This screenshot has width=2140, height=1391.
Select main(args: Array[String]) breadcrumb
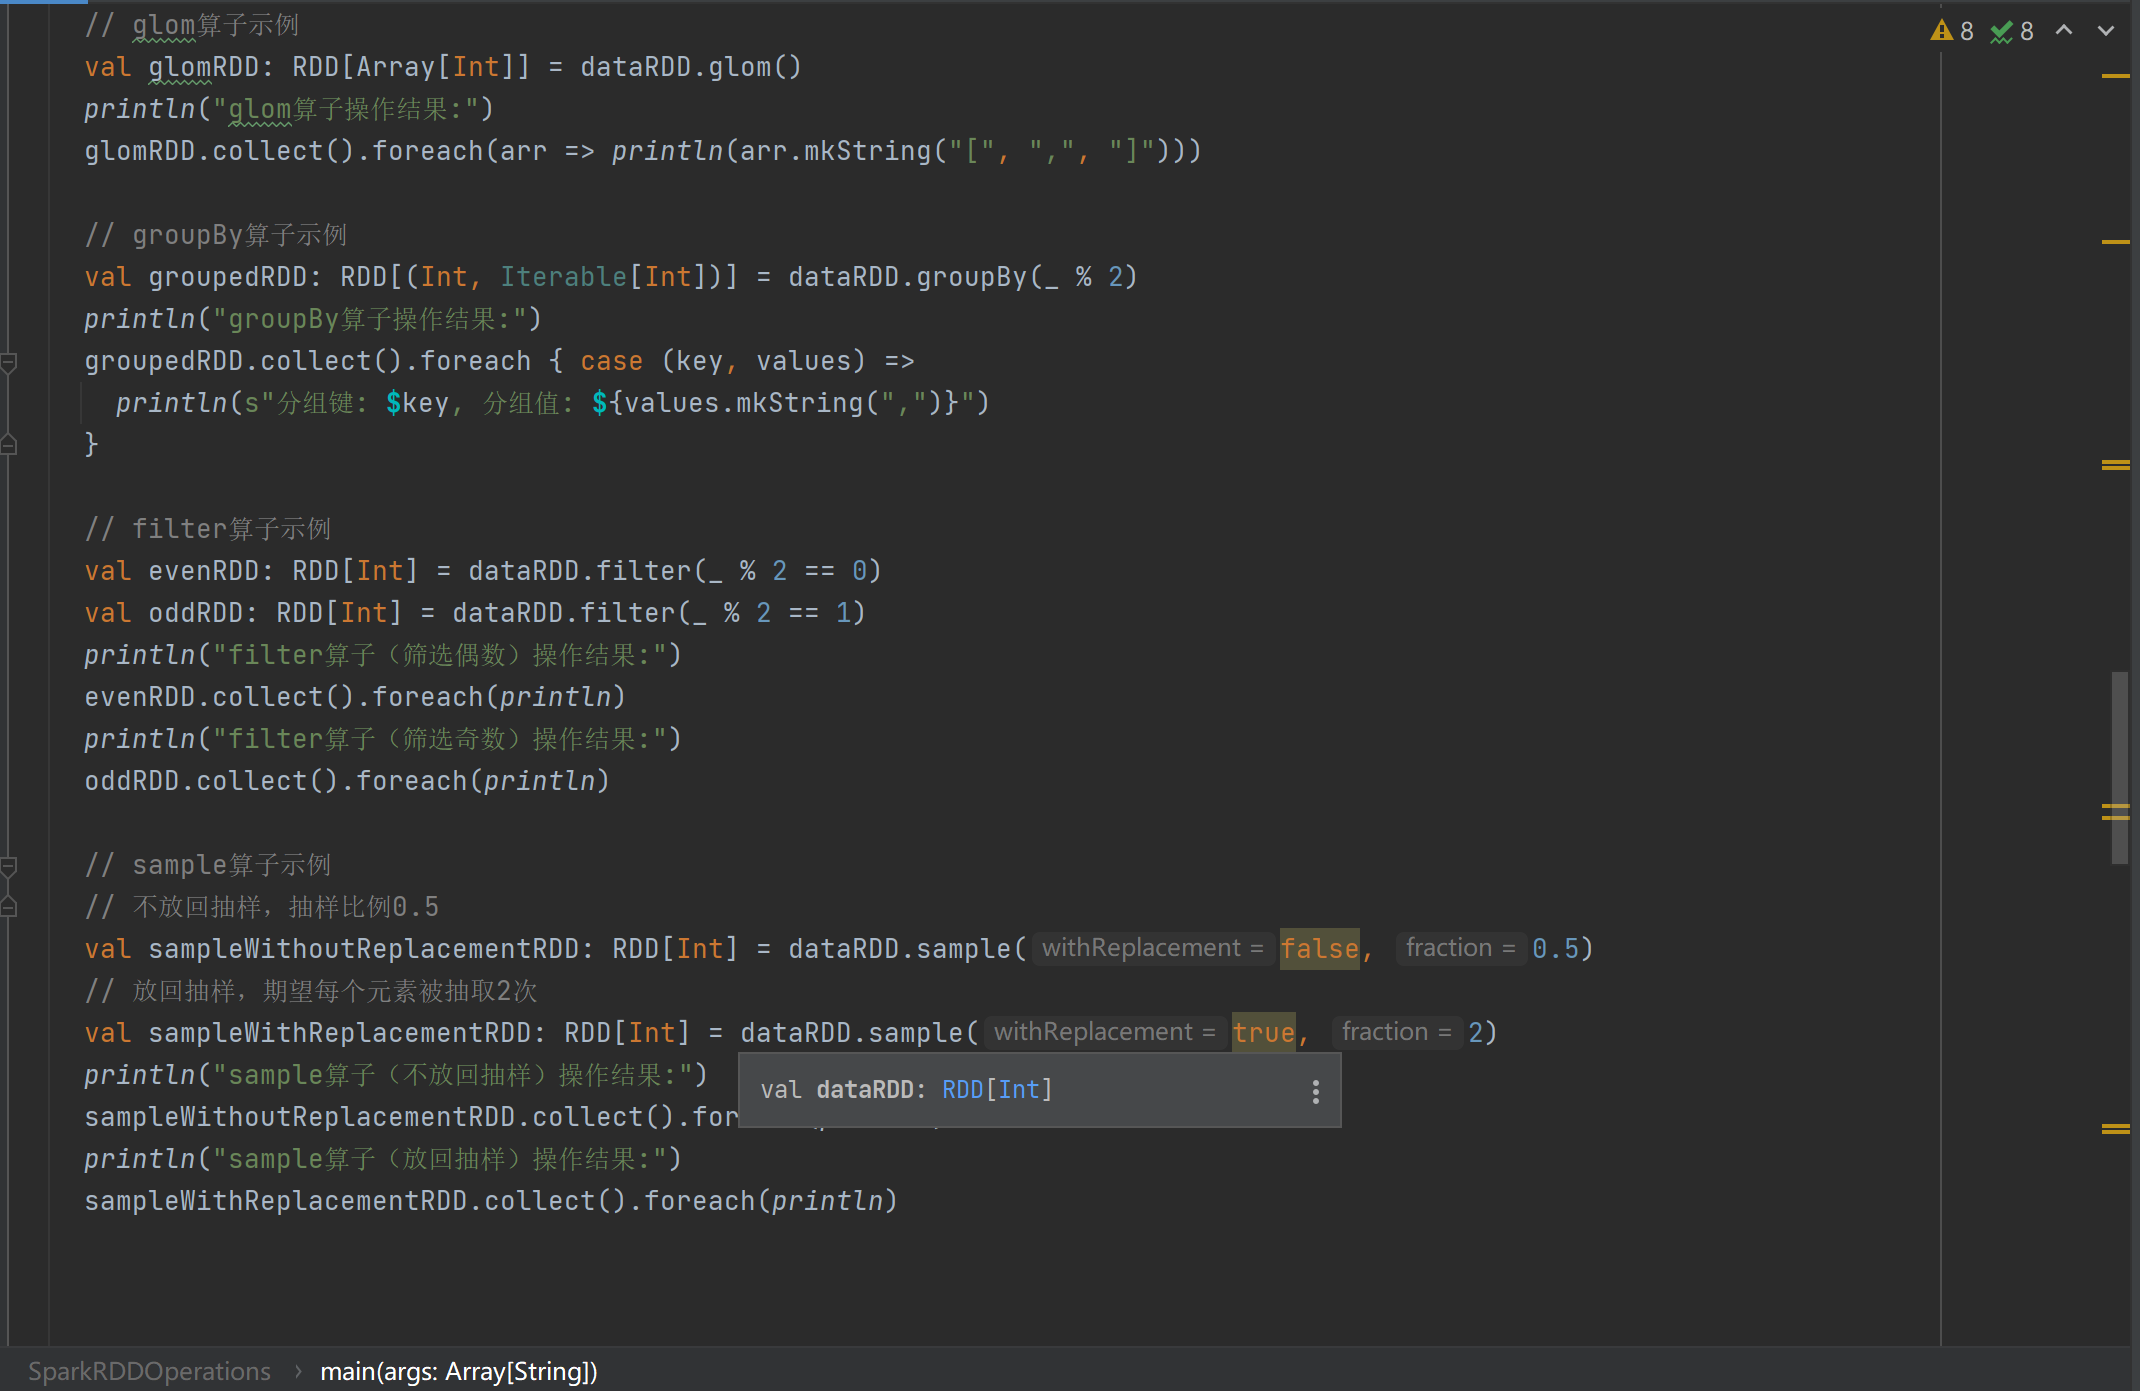point(459,1371)
